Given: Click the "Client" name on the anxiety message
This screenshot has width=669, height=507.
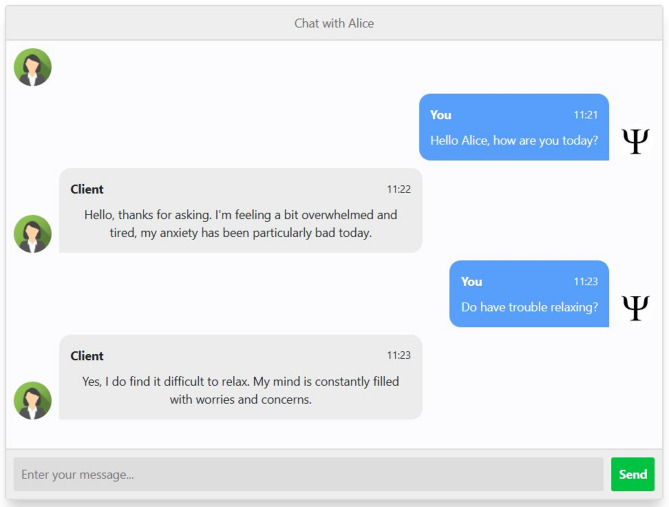Looking at the screenshot, I should (x=87, y=189).
